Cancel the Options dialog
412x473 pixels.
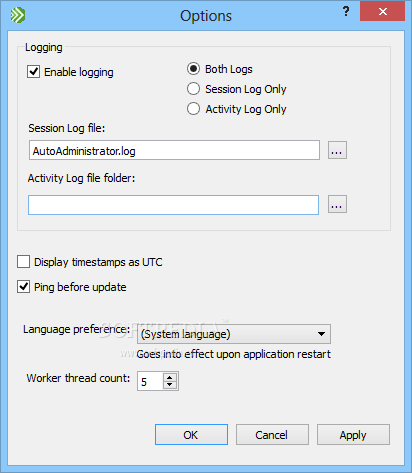272,435
